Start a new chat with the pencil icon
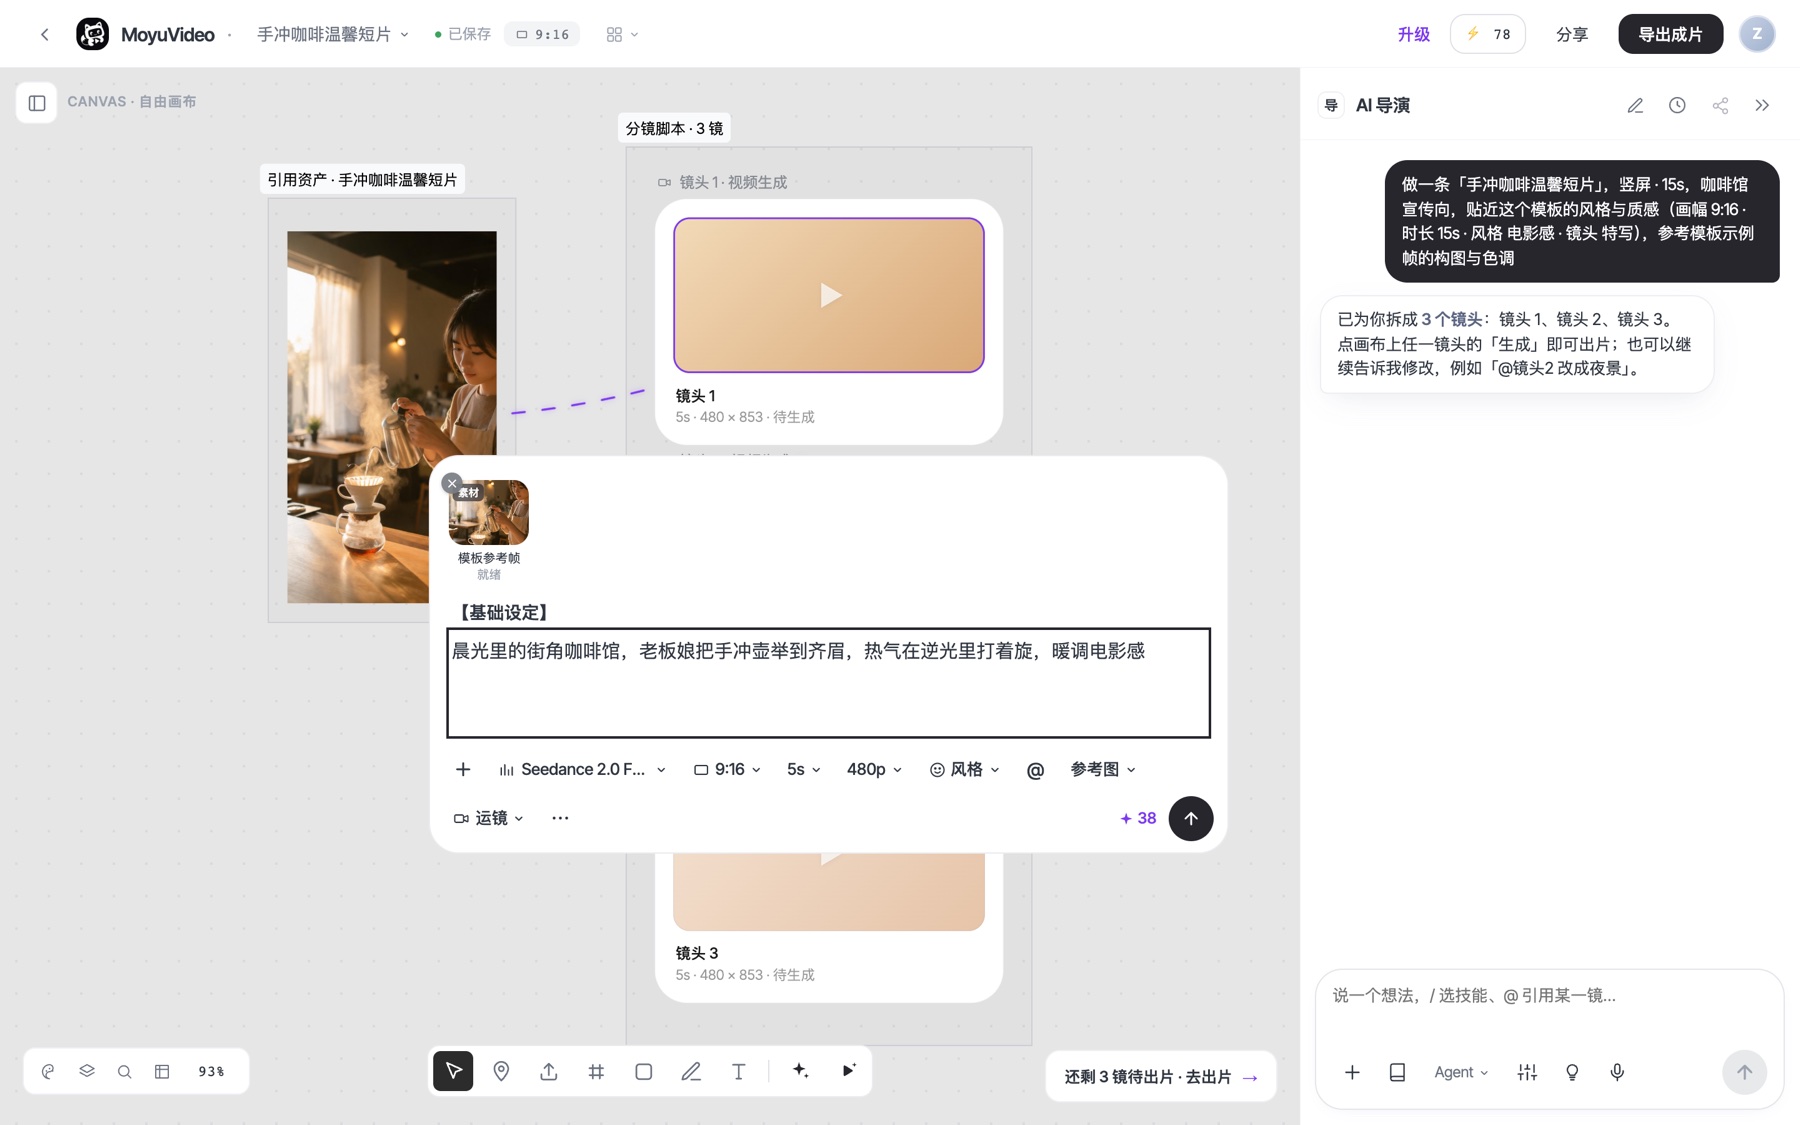This screenshot has width=1800, height=1125. coord(1635,105)
